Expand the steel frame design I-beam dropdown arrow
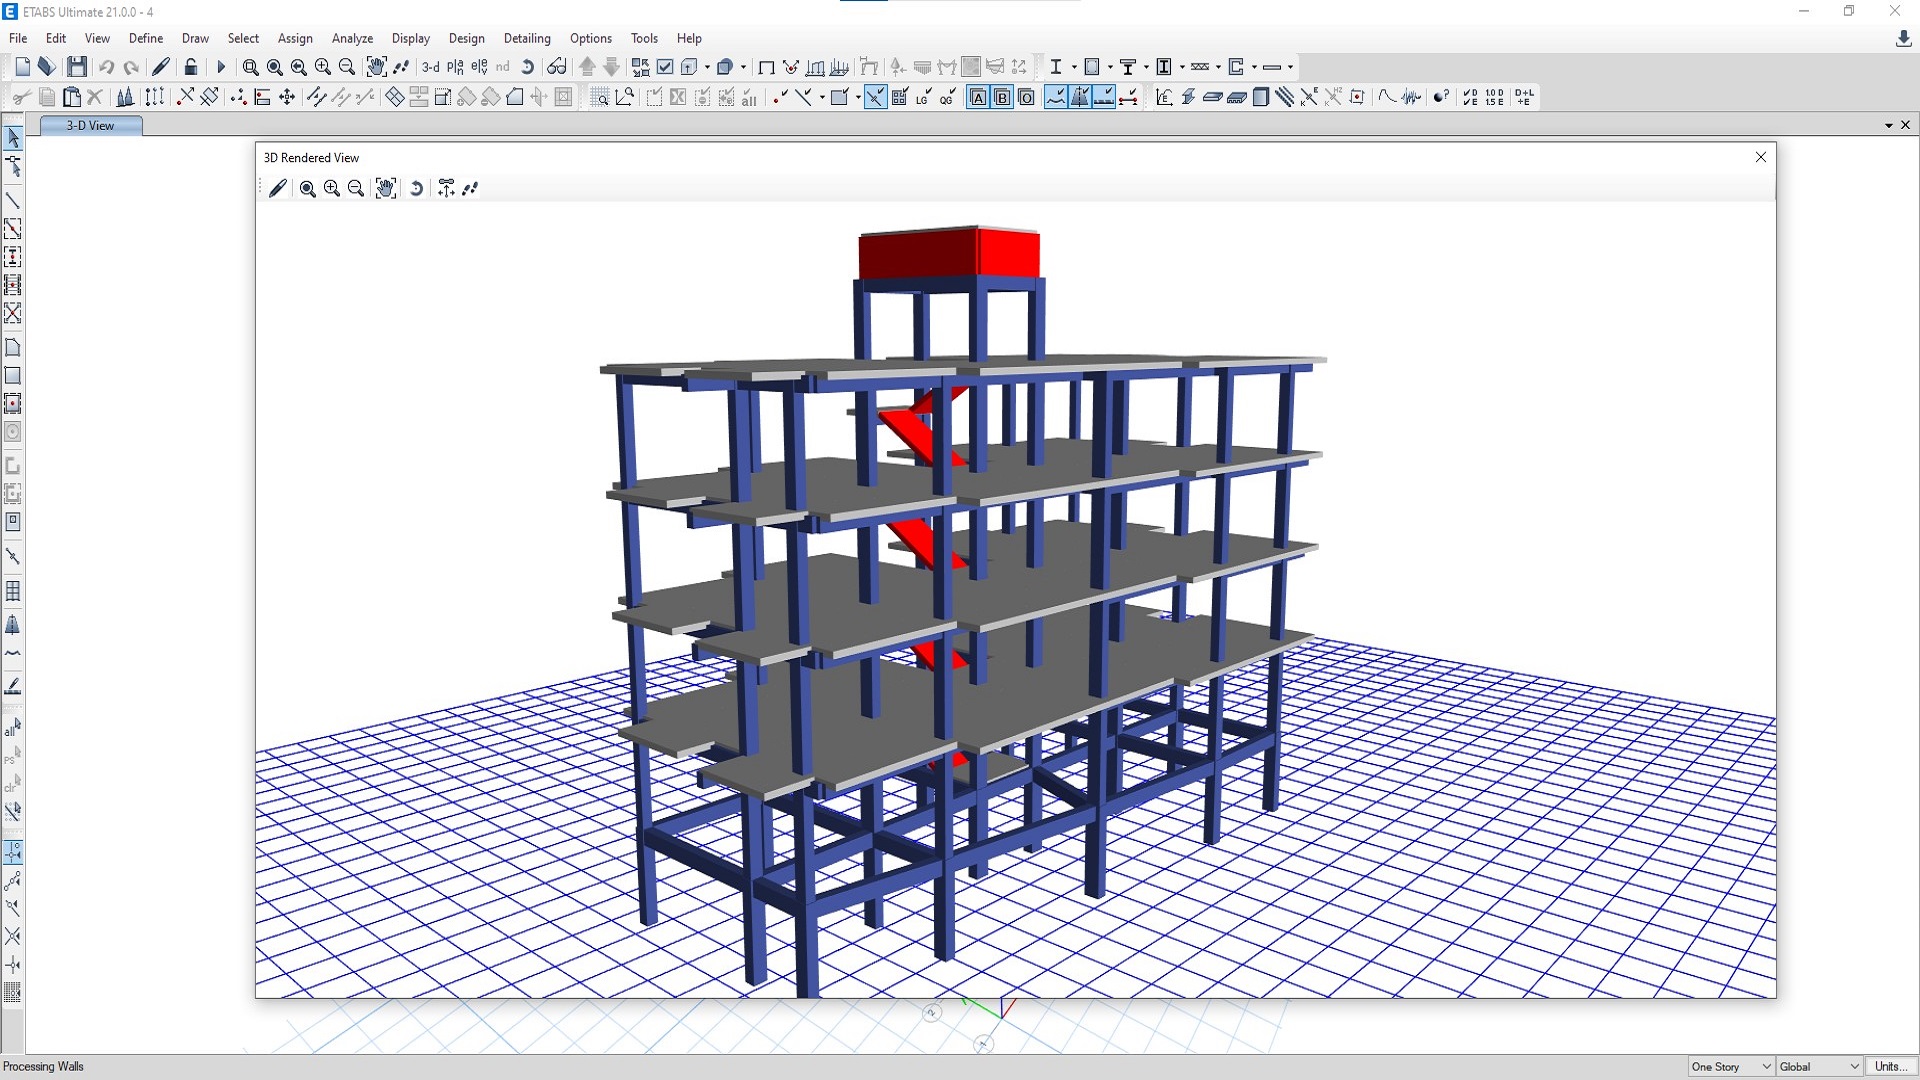1920x1080 pixels. tap(1074, 67)
